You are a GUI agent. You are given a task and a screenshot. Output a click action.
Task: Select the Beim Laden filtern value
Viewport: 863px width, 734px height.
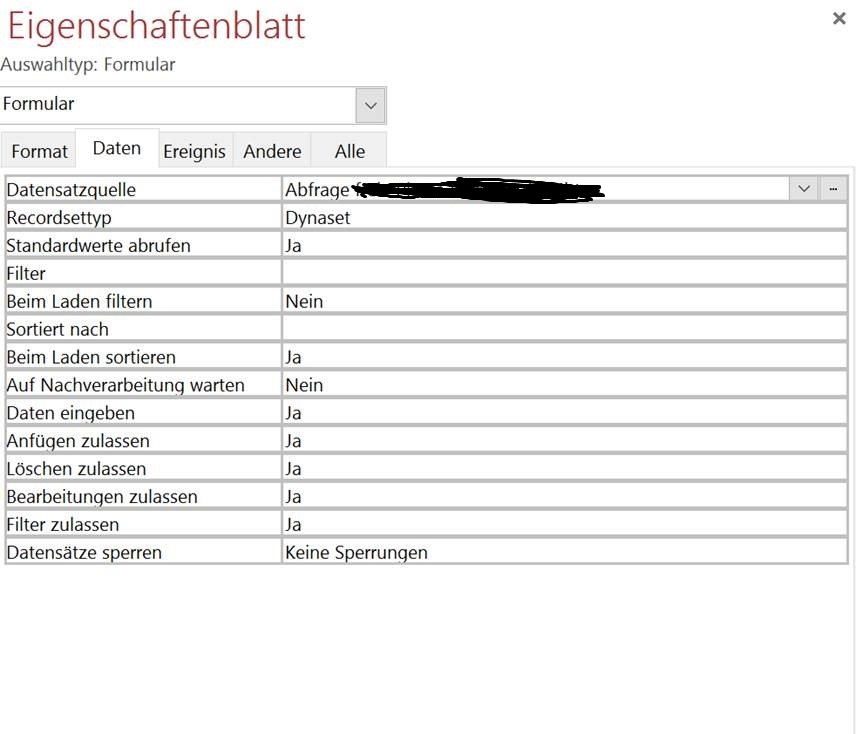[x=564, y=301]
